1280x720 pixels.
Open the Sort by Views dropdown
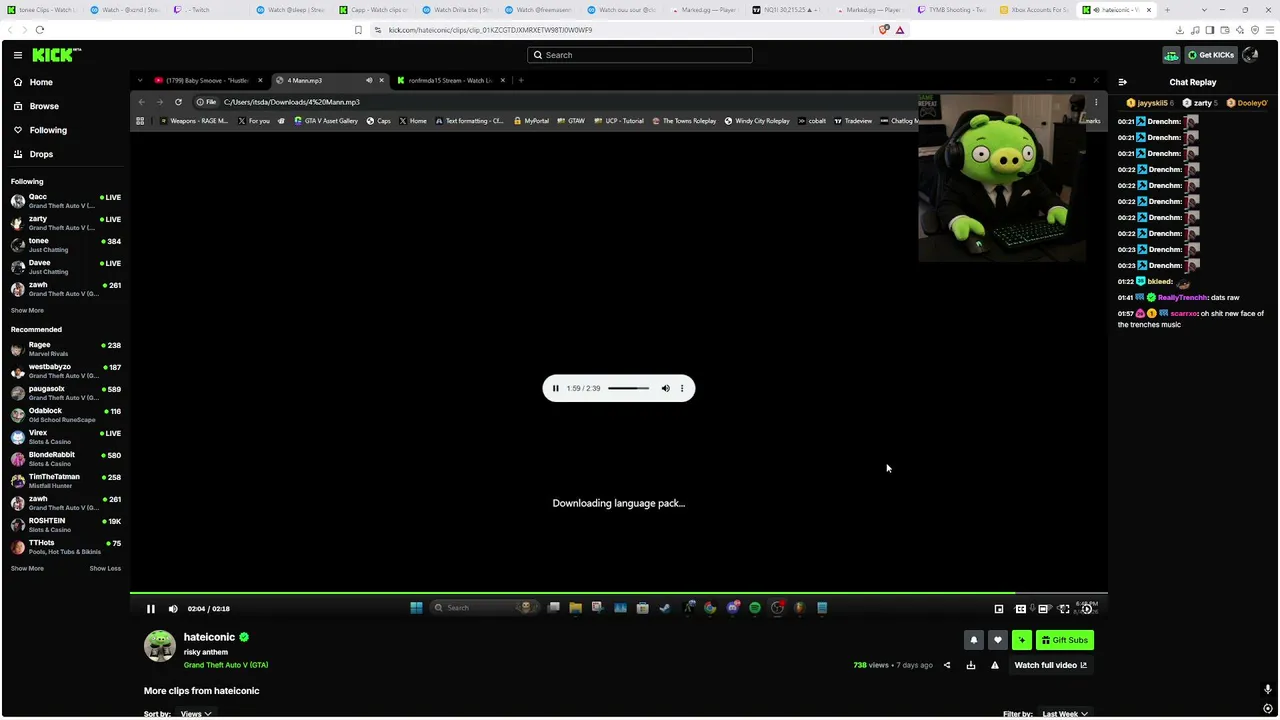195,714
